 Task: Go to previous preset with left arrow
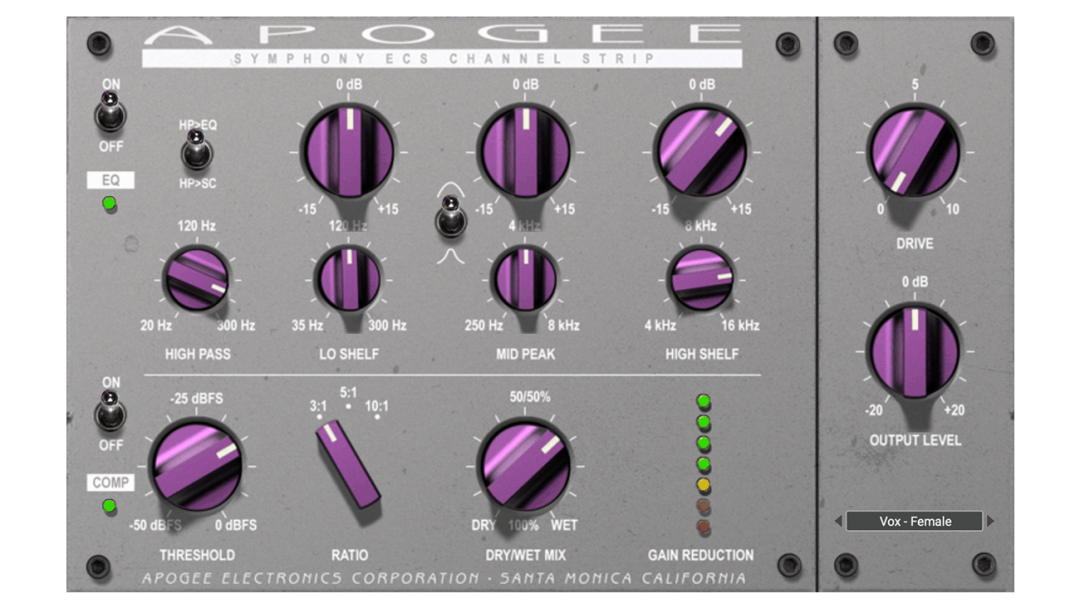tap(838, 521)
